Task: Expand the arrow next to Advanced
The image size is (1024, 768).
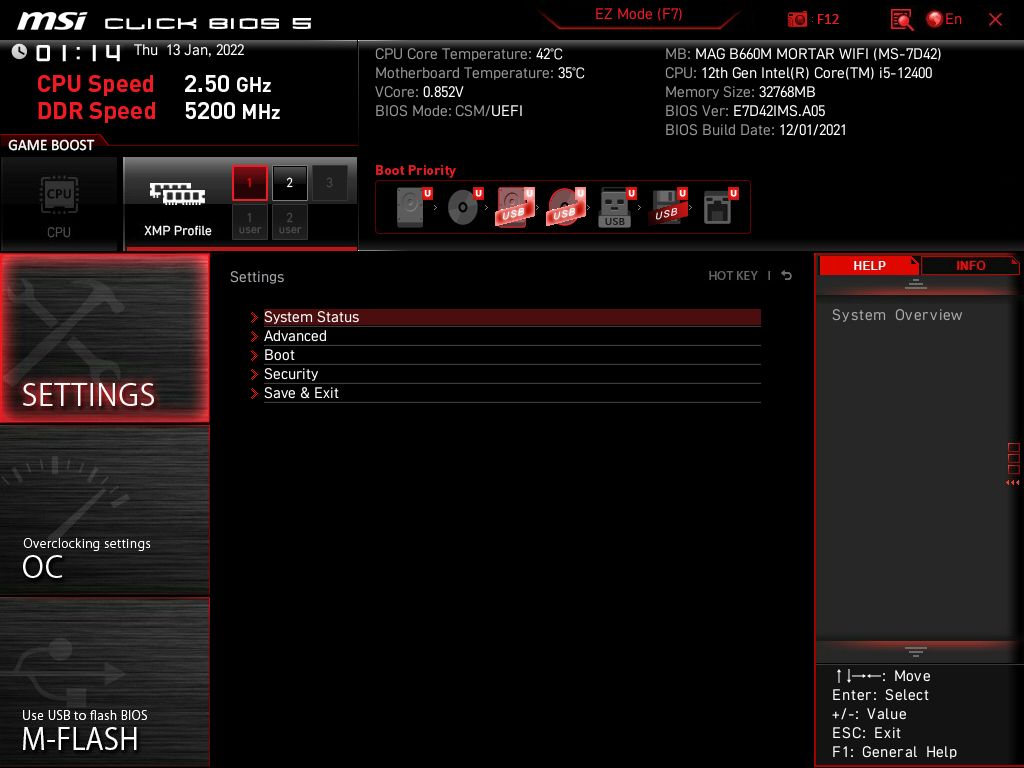Action: pyautogui.click(x=254, y=336)
